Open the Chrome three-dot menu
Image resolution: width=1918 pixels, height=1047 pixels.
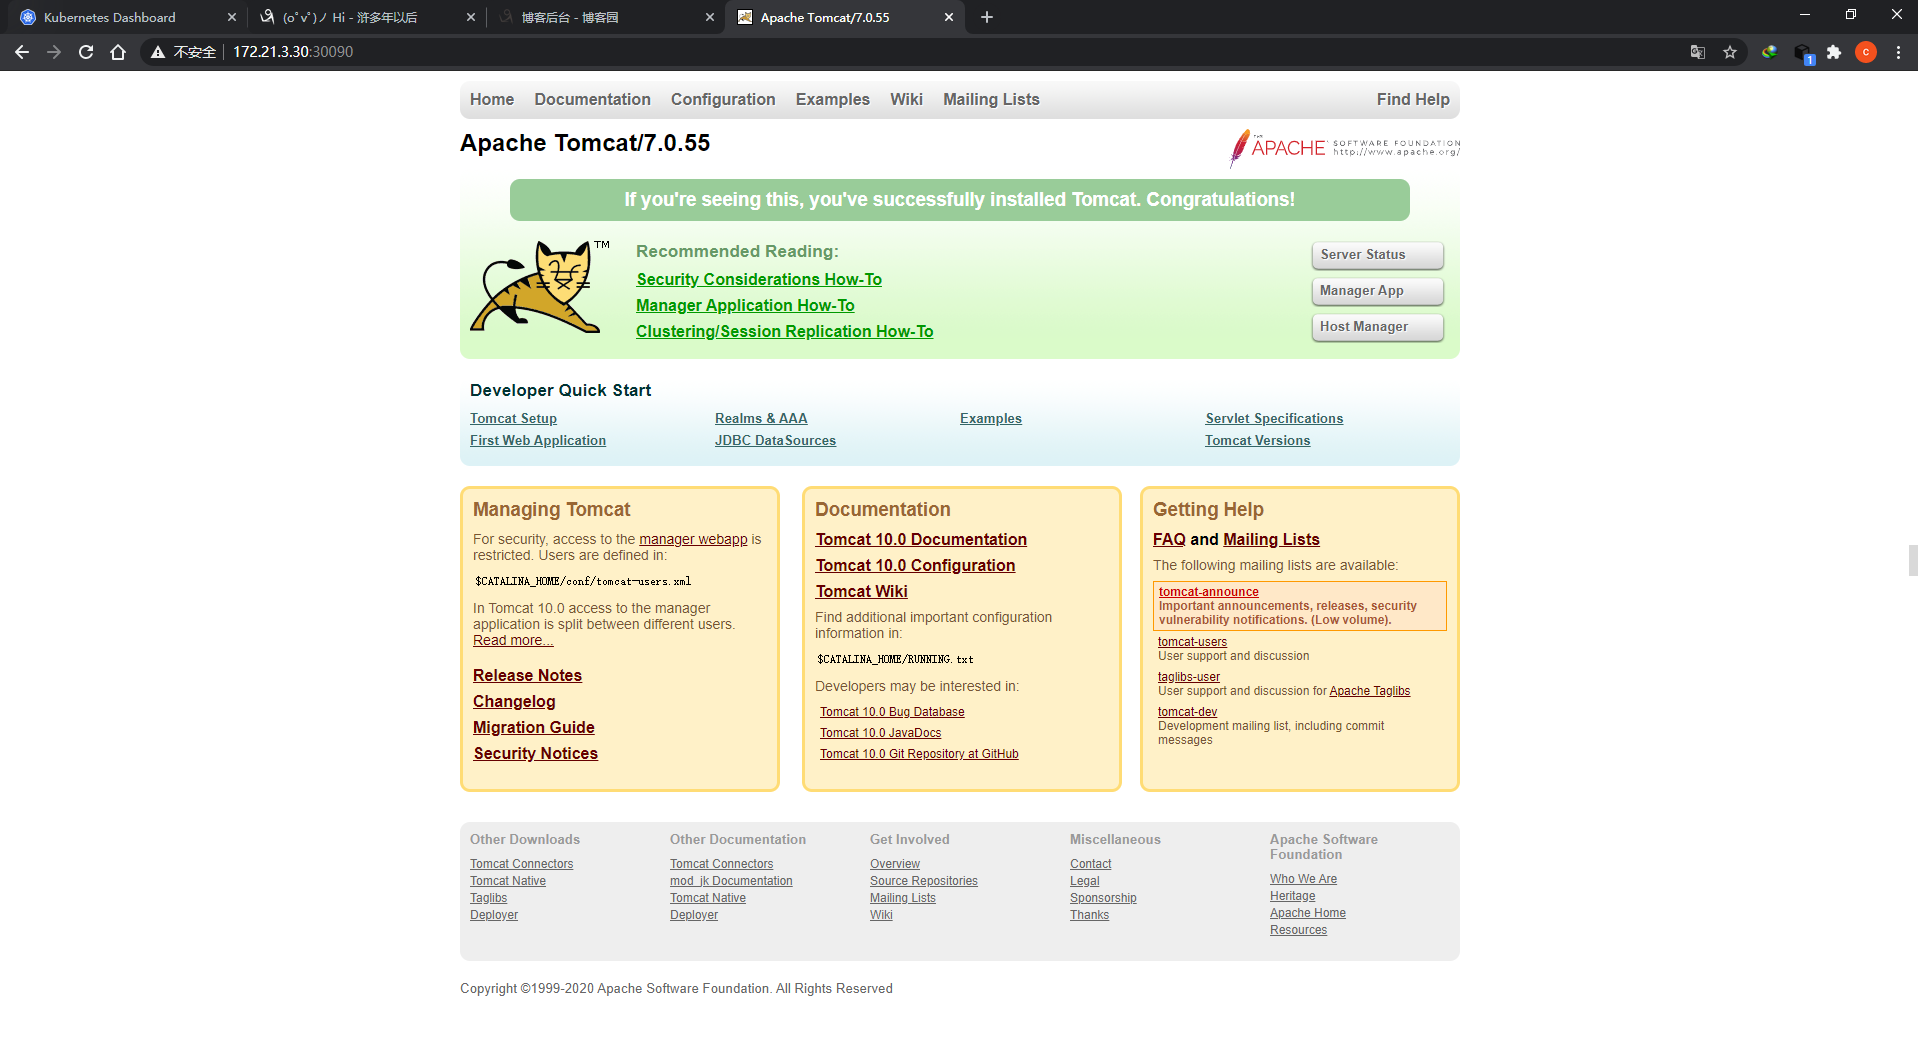(1898, 52)
